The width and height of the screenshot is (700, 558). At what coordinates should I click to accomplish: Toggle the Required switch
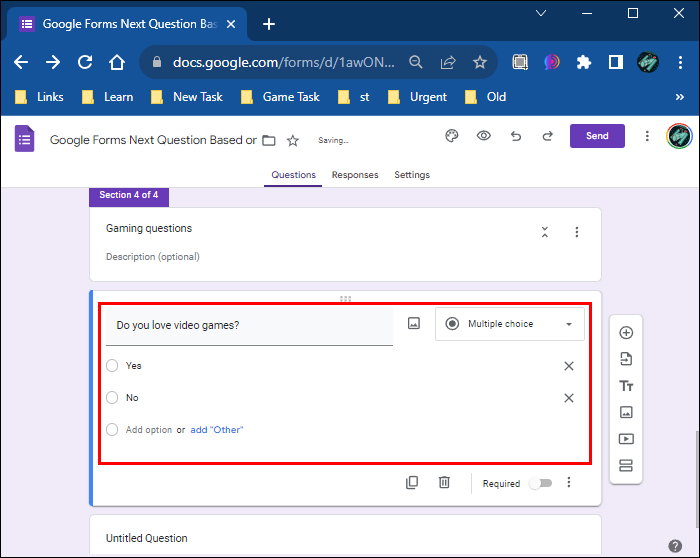pos(539,483)
